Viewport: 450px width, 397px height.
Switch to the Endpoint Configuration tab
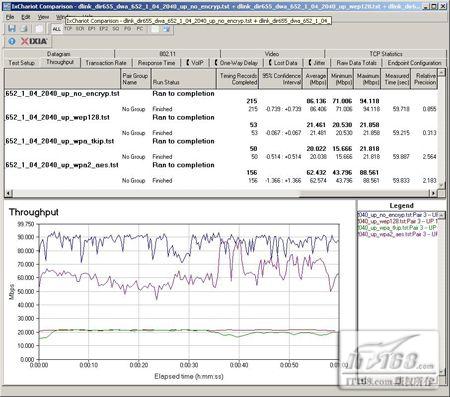414,63
